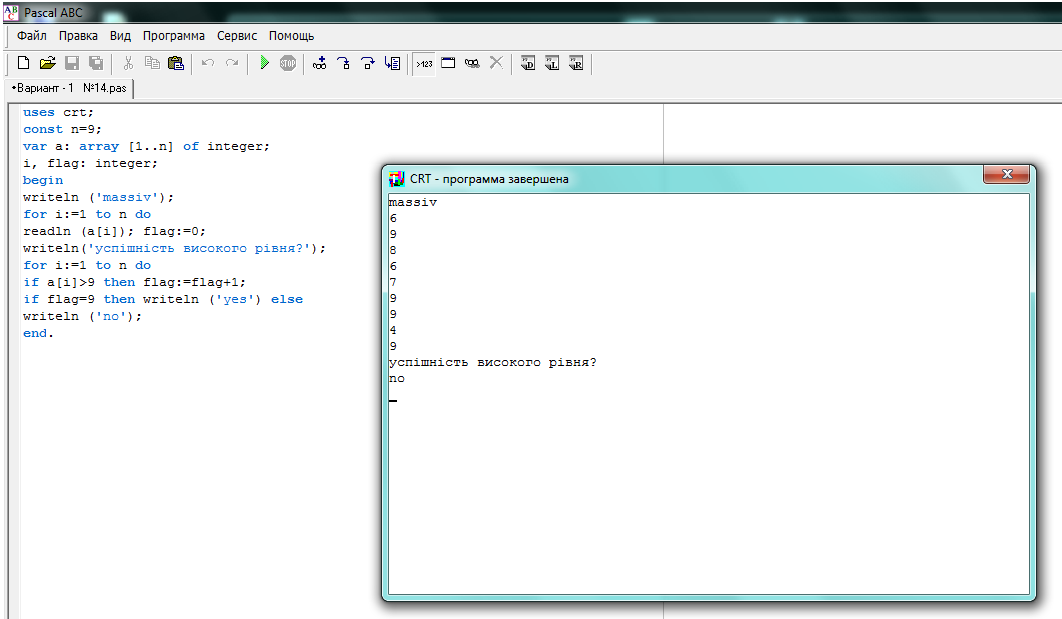Click the R toolbar icon
Image resolution: width=1062 pixels, height=619 pixels.
pyautogui.click(x=576, y=63)
